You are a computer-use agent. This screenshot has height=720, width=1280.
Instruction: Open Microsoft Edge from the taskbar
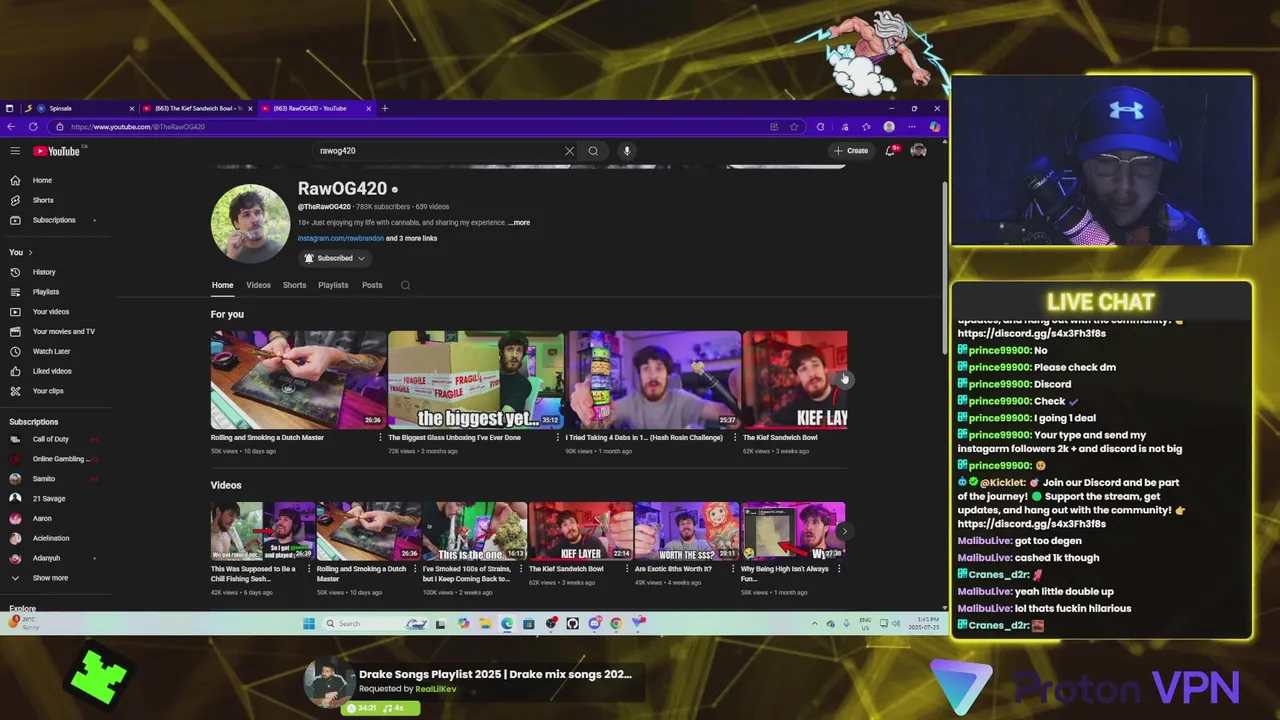point(507,624)
